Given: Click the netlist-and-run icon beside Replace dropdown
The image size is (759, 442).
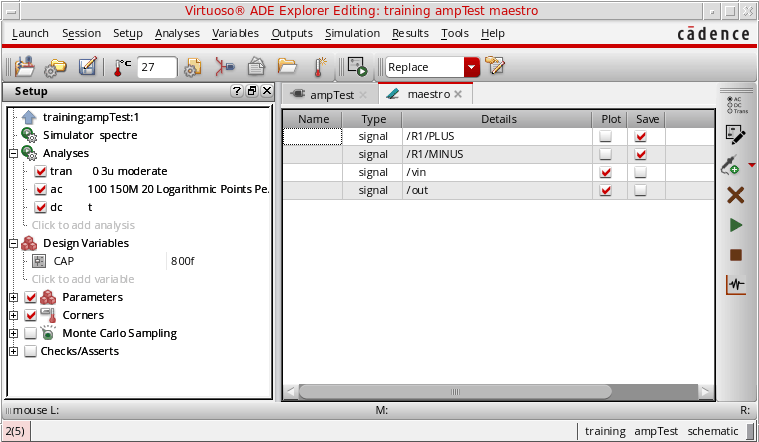Looking at the screenshot, I should tap(357, 68).
